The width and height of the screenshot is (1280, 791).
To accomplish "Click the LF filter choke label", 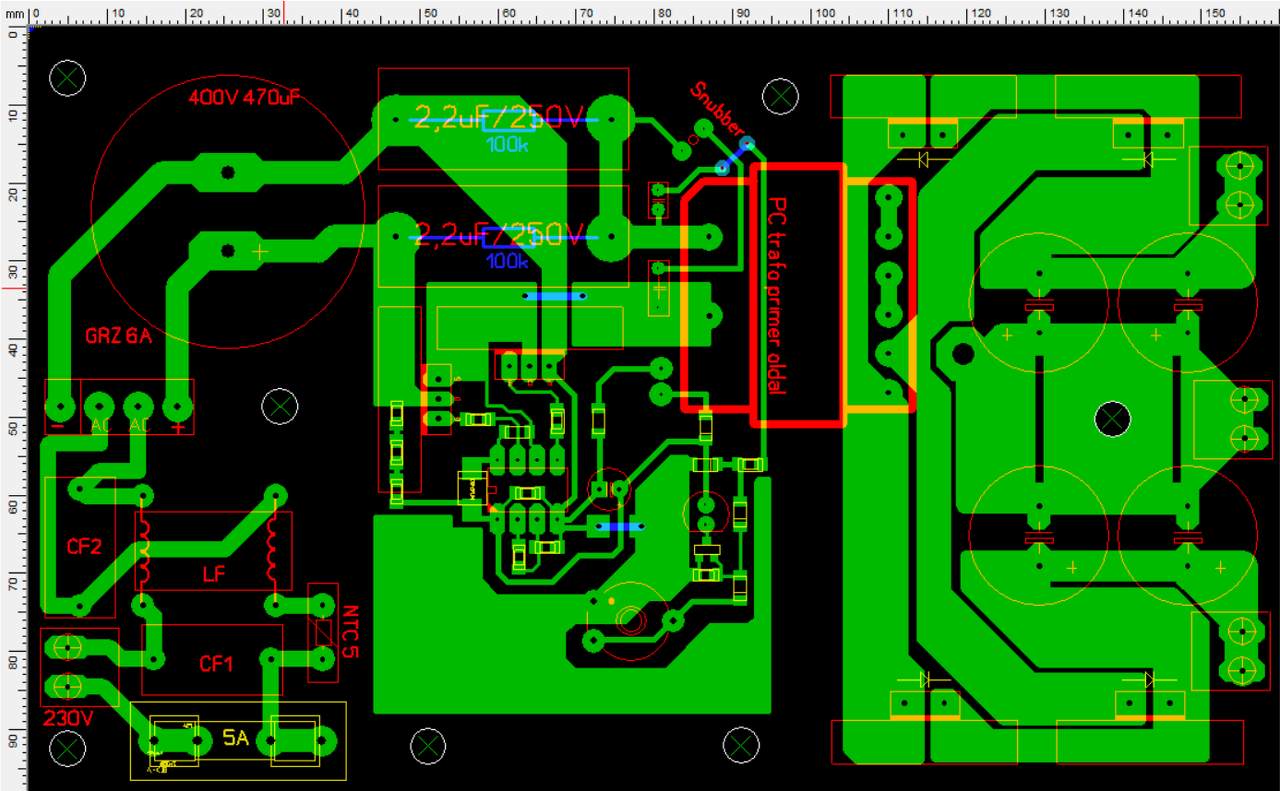I will pyautogui.click(x=214, y=574).
